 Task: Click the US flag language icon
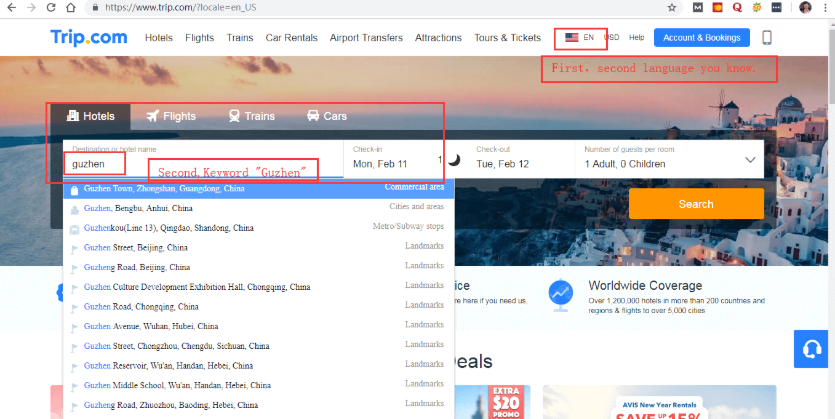572,38
